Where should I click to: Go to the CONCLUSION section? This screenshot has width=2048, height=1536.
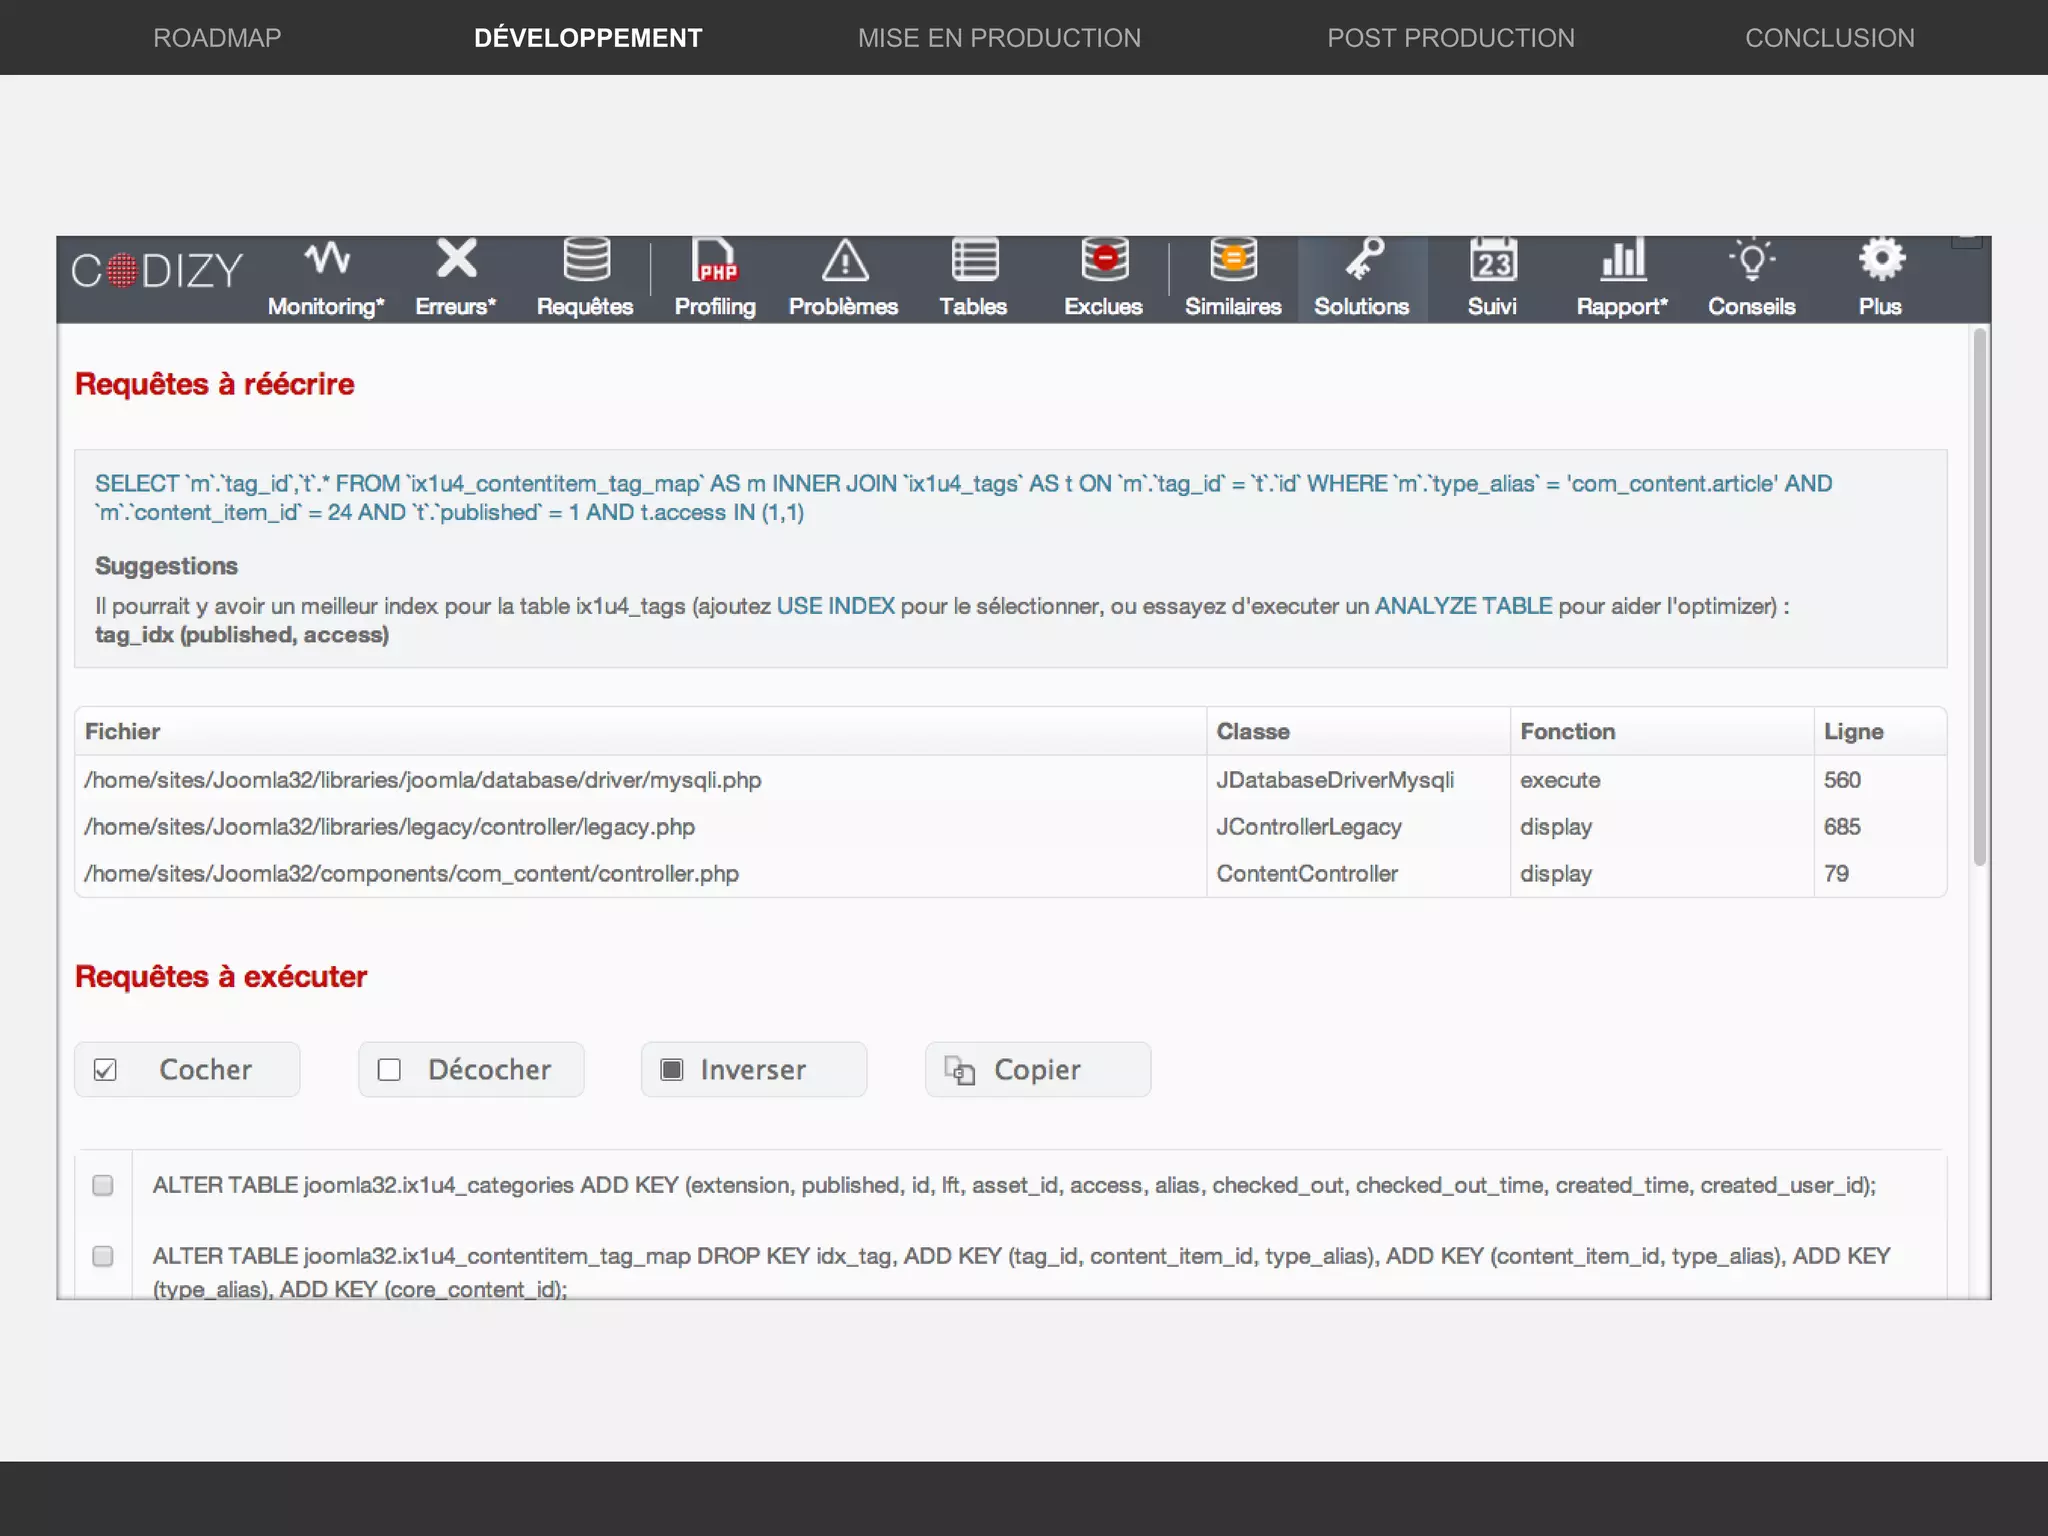click(1830, 38)
